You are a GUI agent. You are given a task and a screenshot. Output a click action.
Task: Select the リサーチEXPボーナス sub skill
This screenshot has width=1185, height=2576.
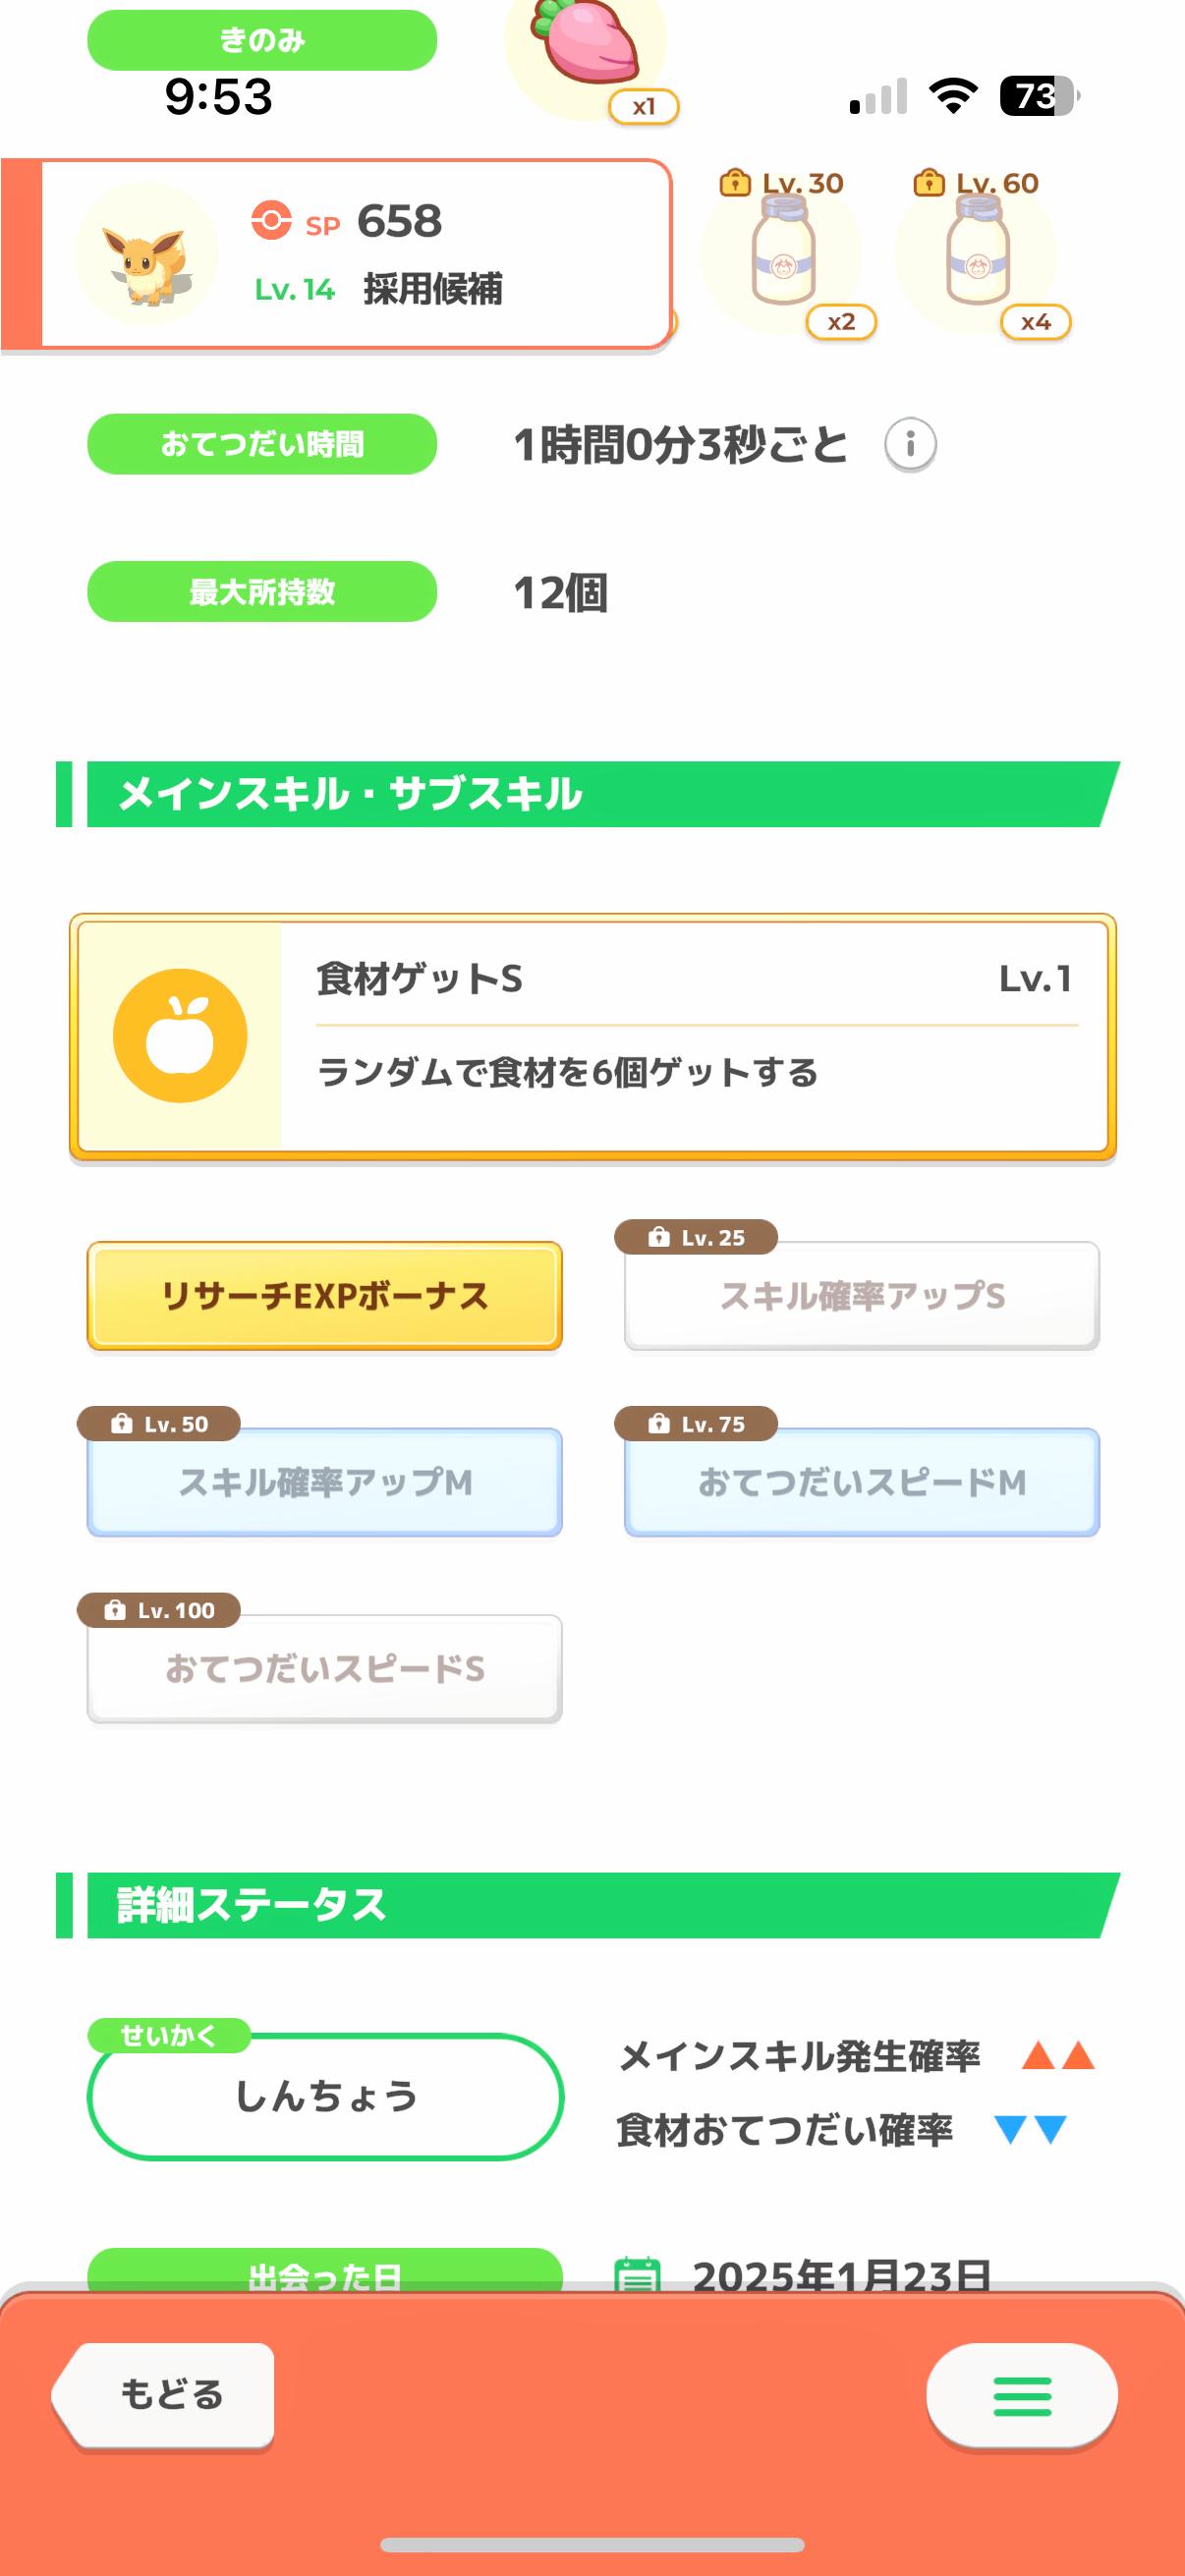[325, 1296]
